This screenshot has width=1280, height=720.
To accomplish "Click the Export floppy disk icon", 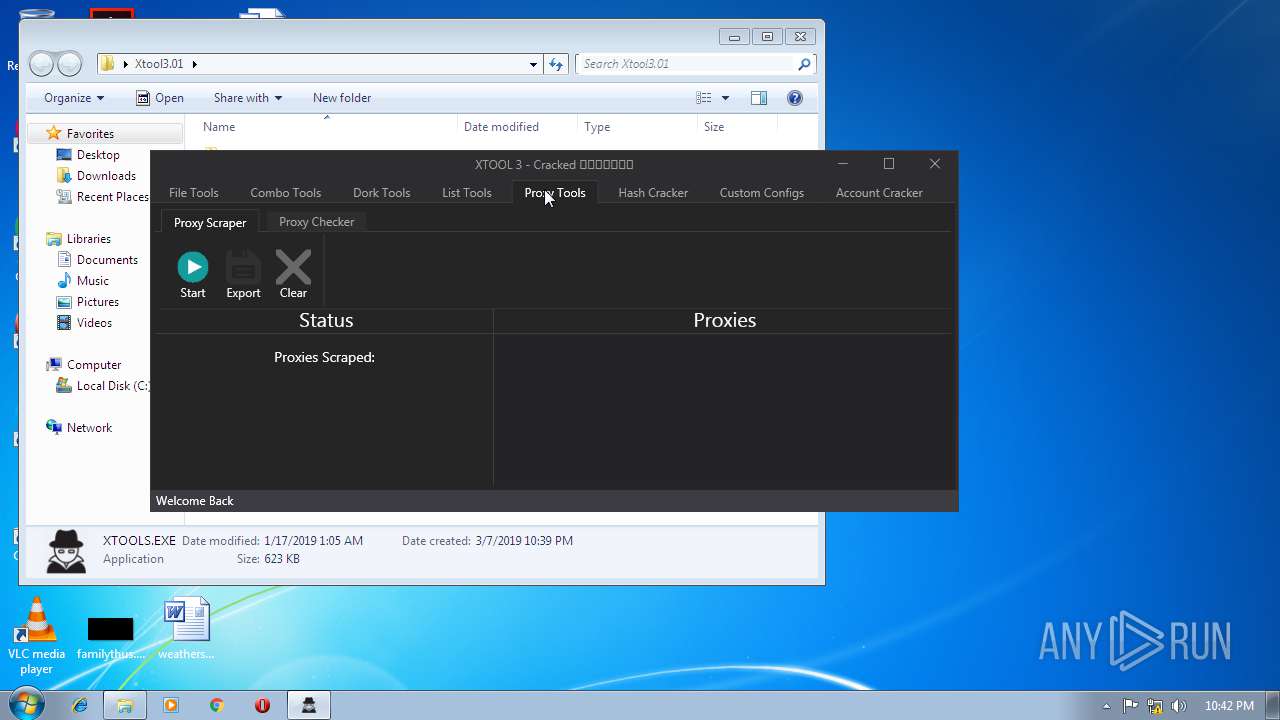I will [x=243, y=268].
